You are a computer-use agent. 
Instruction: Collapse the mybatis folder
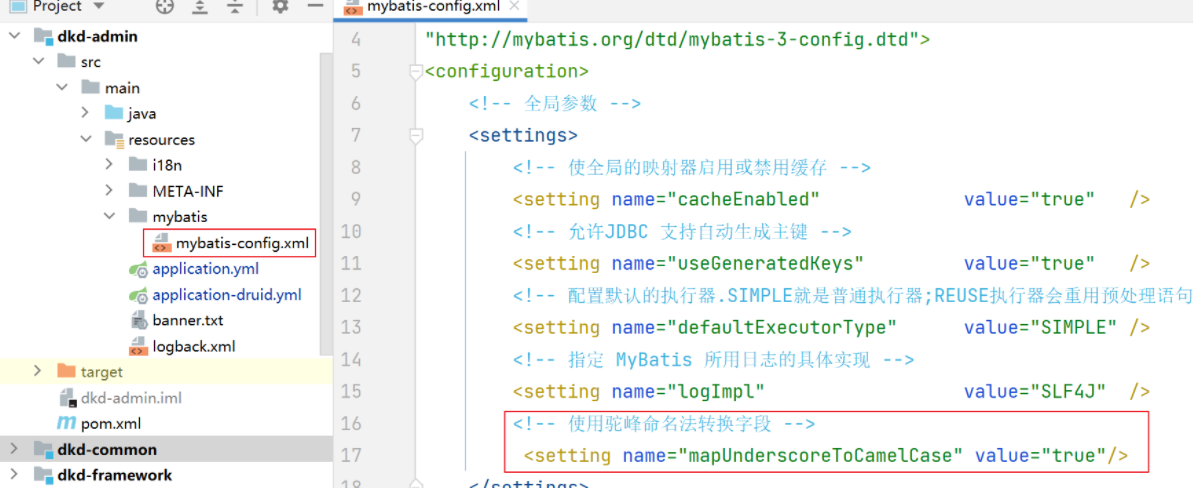tap(110, 217)
